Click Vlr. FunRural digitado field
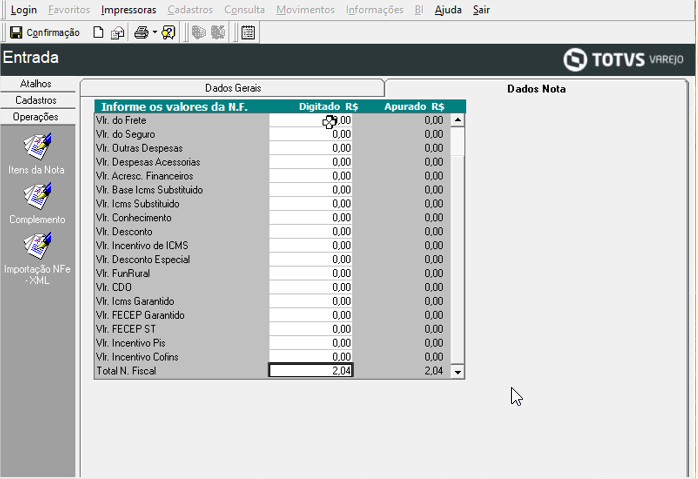698x479 pixels. [311, 273]
